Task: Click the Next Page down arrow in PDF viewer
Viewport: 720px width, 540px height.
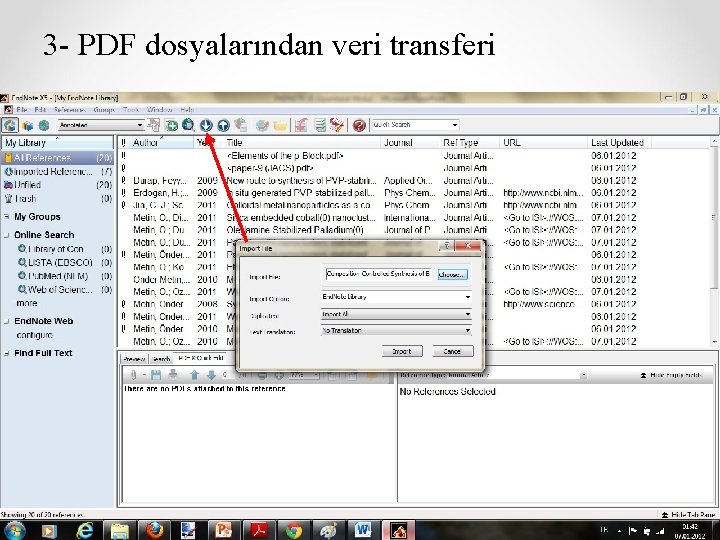Action: [211, 375]
